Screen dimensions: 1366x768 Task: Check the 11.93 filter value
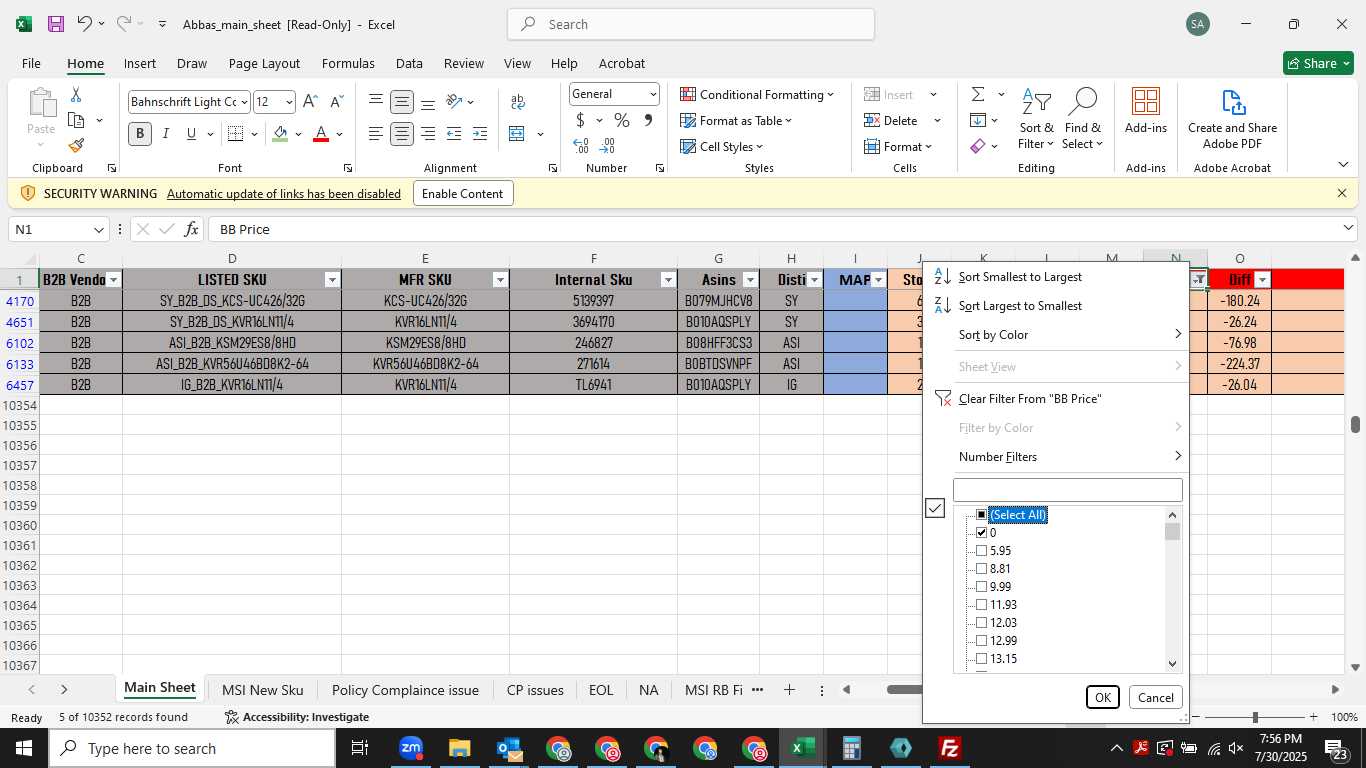[x=982, y=605]
